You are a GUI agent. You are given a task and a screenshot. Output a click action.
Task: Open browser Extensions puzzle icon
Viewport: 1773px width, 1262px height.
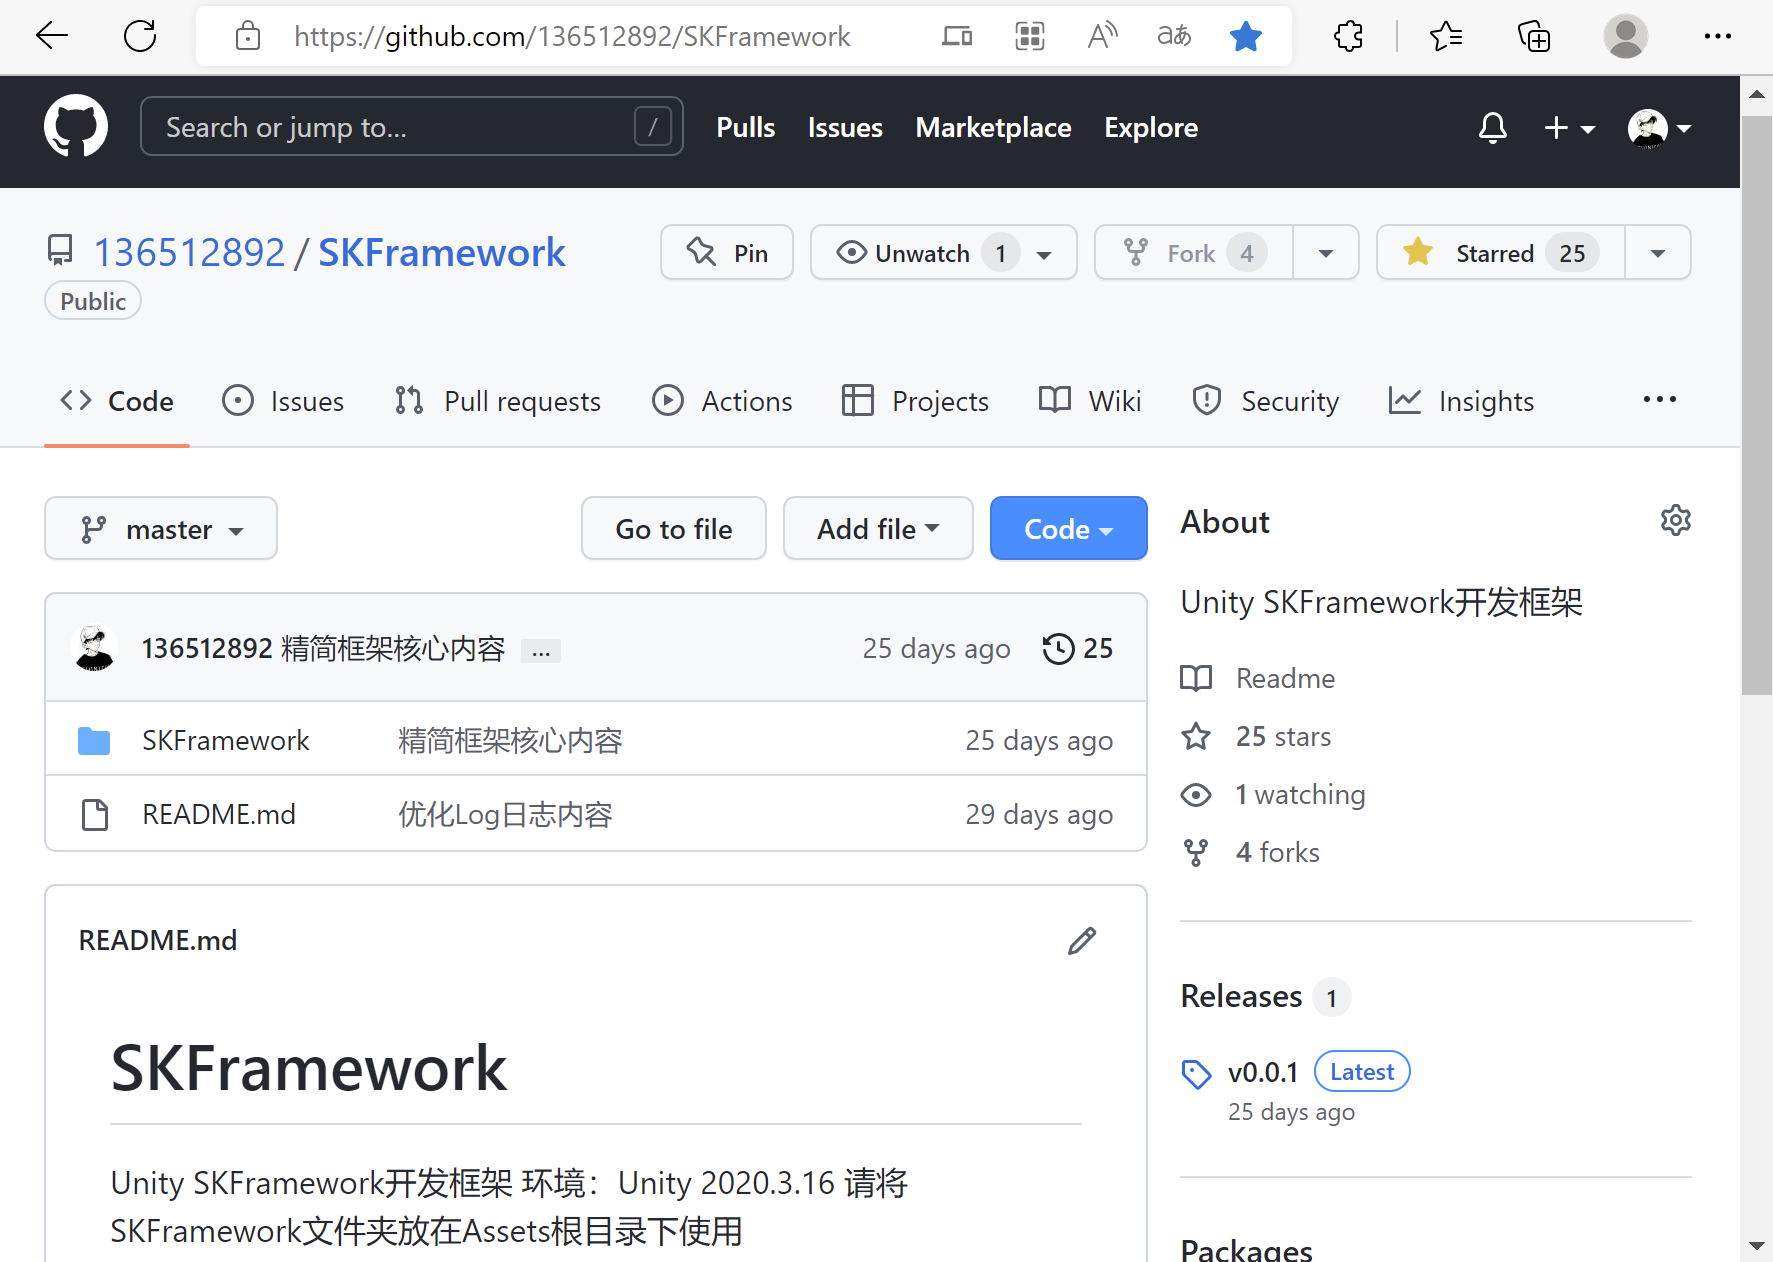1348,37
